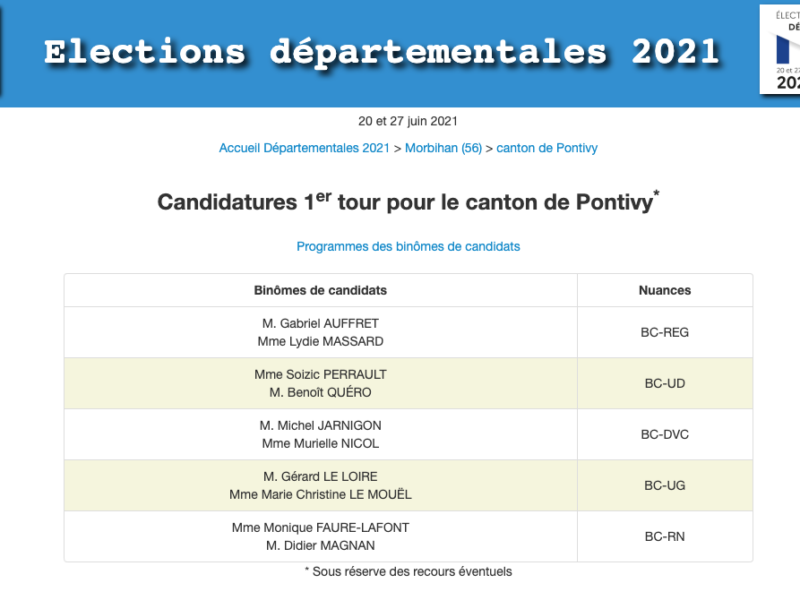Screen dimensions: 800x600
Task: Click the Candidatures 1er tour page heading
Action: 408,201
